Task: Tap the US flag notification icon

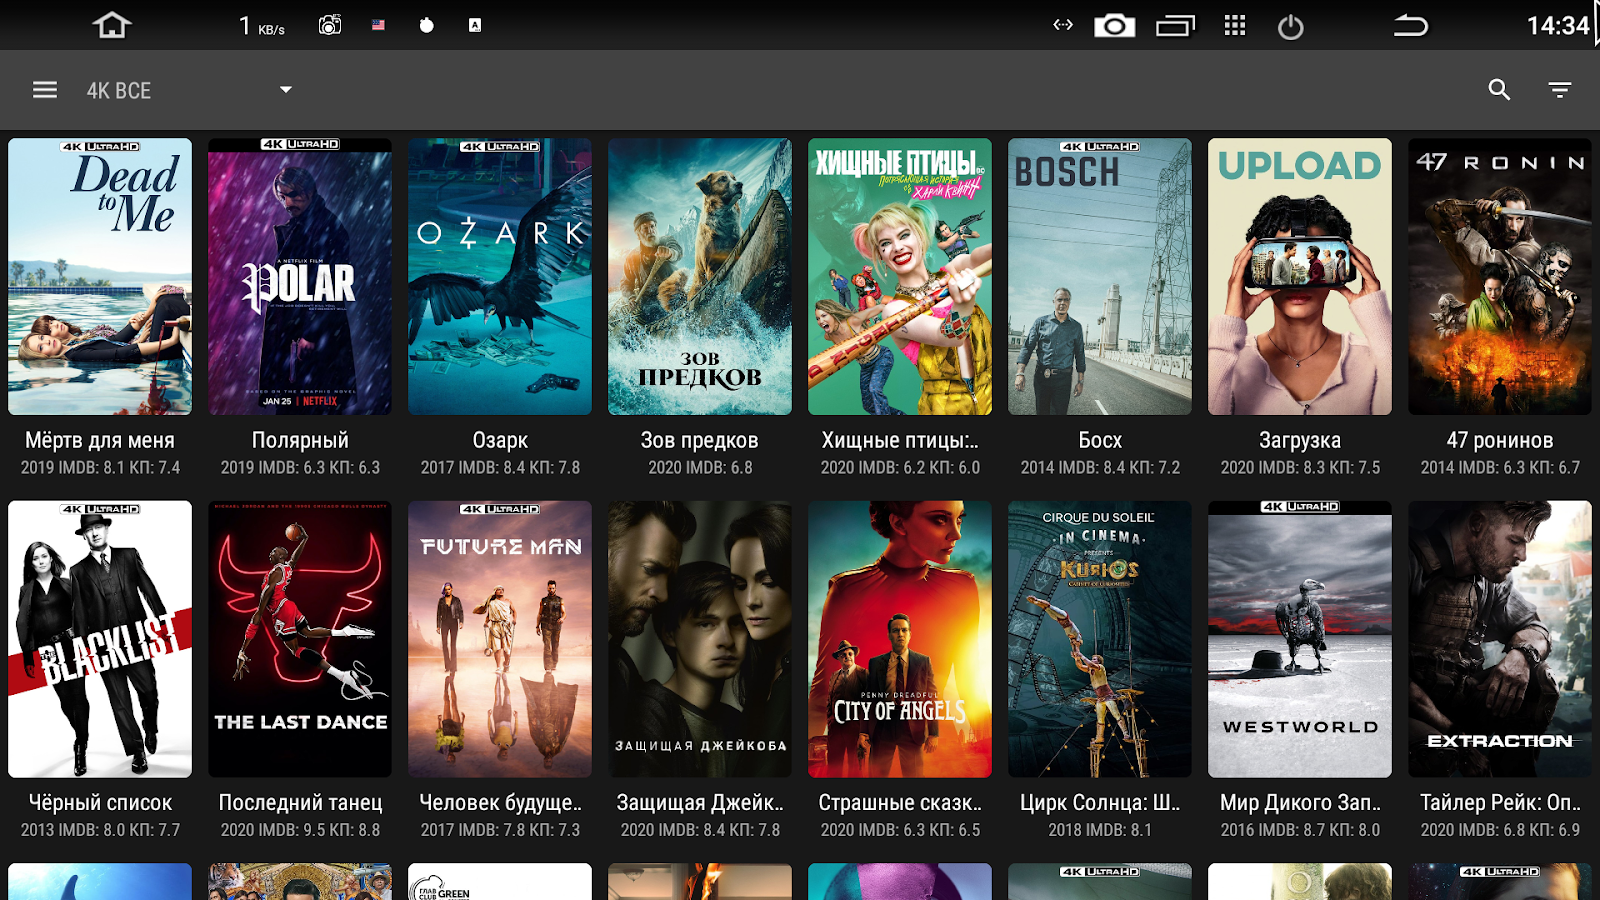Action: click(x=378, y=25)
